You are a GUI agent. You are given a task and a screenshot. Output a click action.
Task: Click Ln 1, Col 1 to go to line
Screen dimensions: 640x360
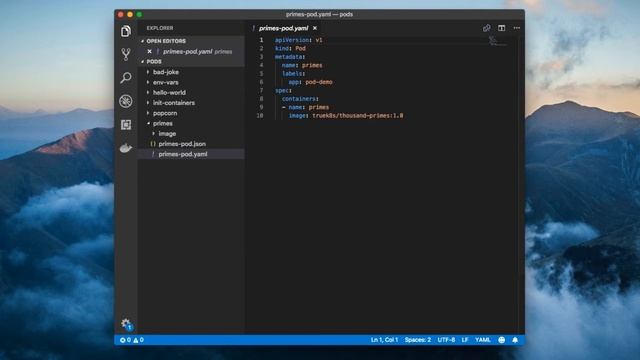[384, 340]
